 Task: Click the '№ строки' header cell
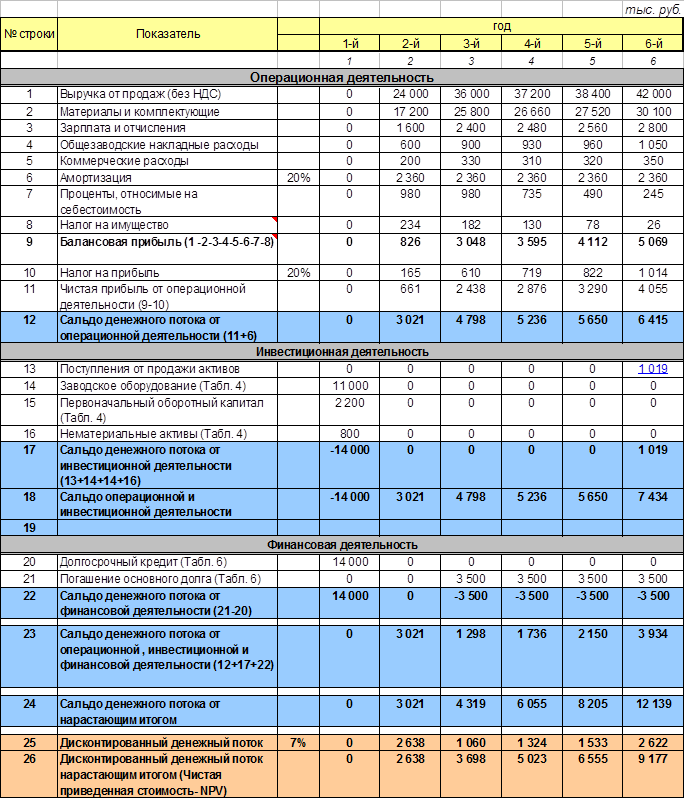29,34
